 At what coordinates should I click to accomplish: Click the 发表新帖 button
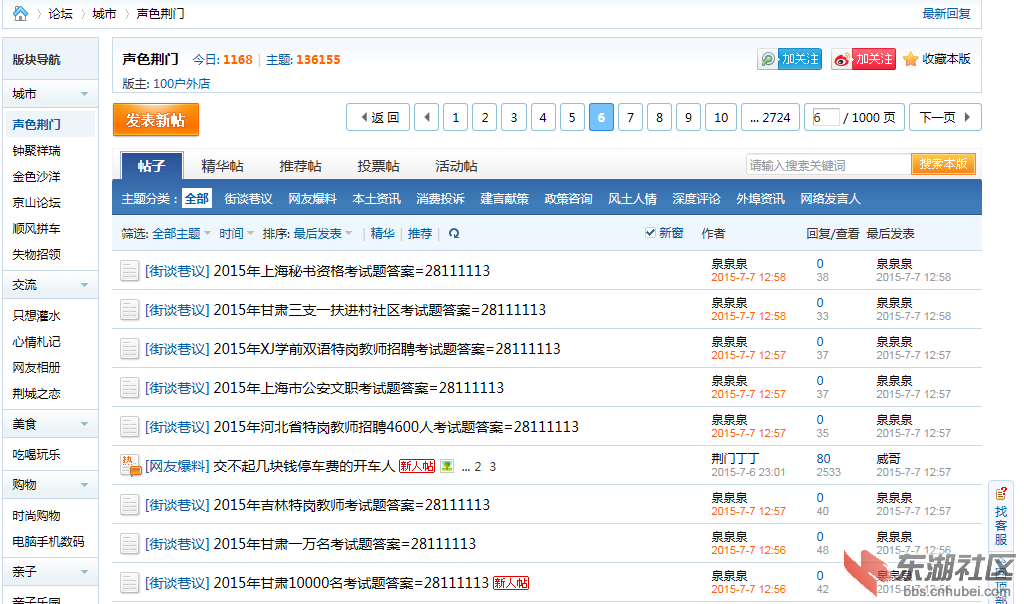coord(155,120)
